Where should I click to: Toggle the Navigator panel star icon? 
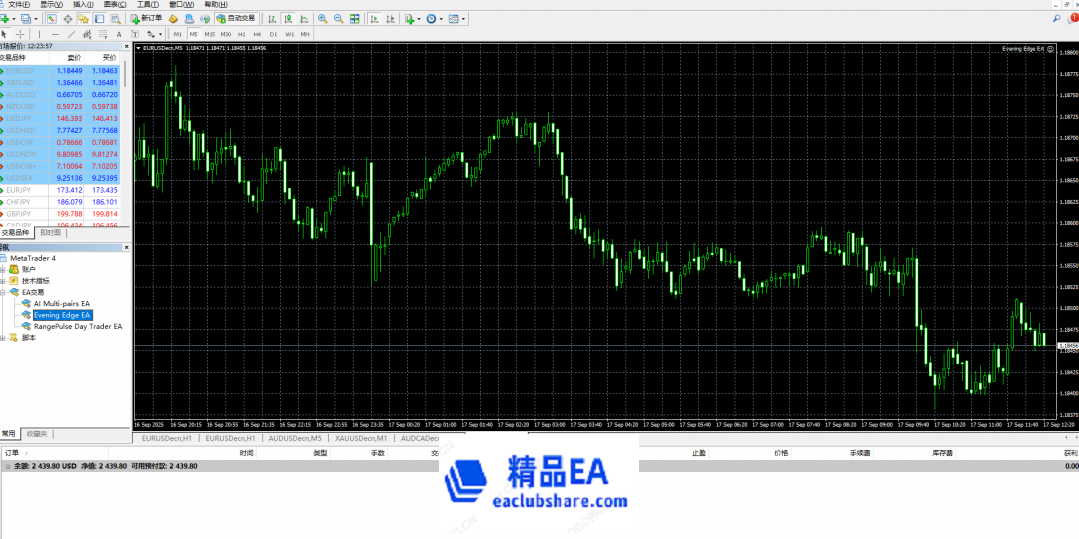(x=83, y=19)
